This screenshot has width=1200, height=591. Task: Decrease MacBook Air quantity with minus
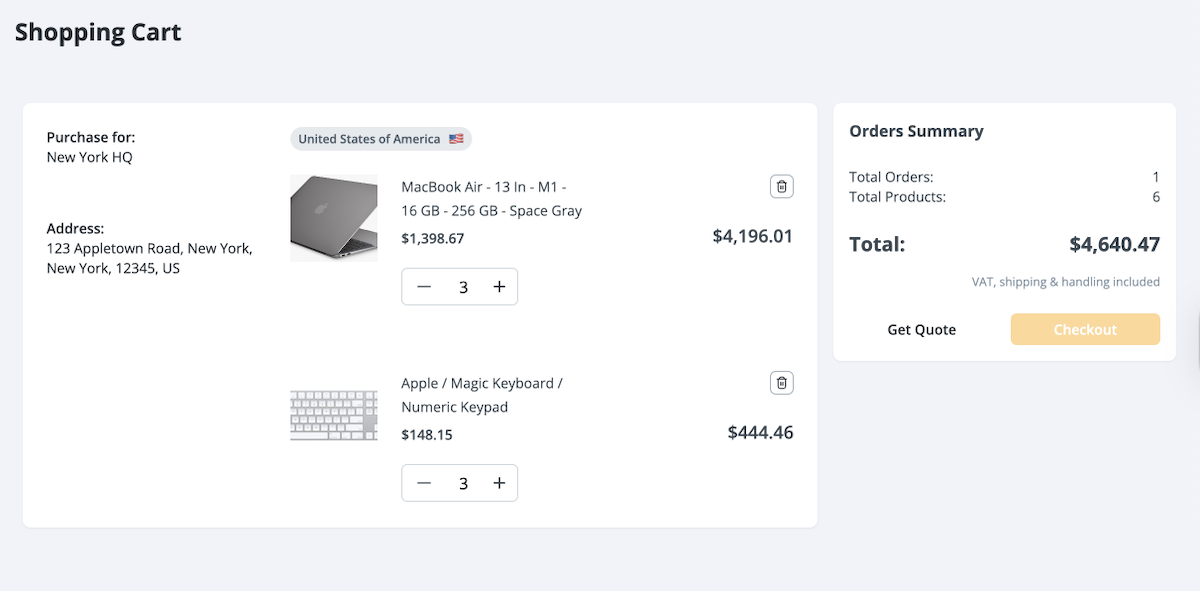coord(424,287)
